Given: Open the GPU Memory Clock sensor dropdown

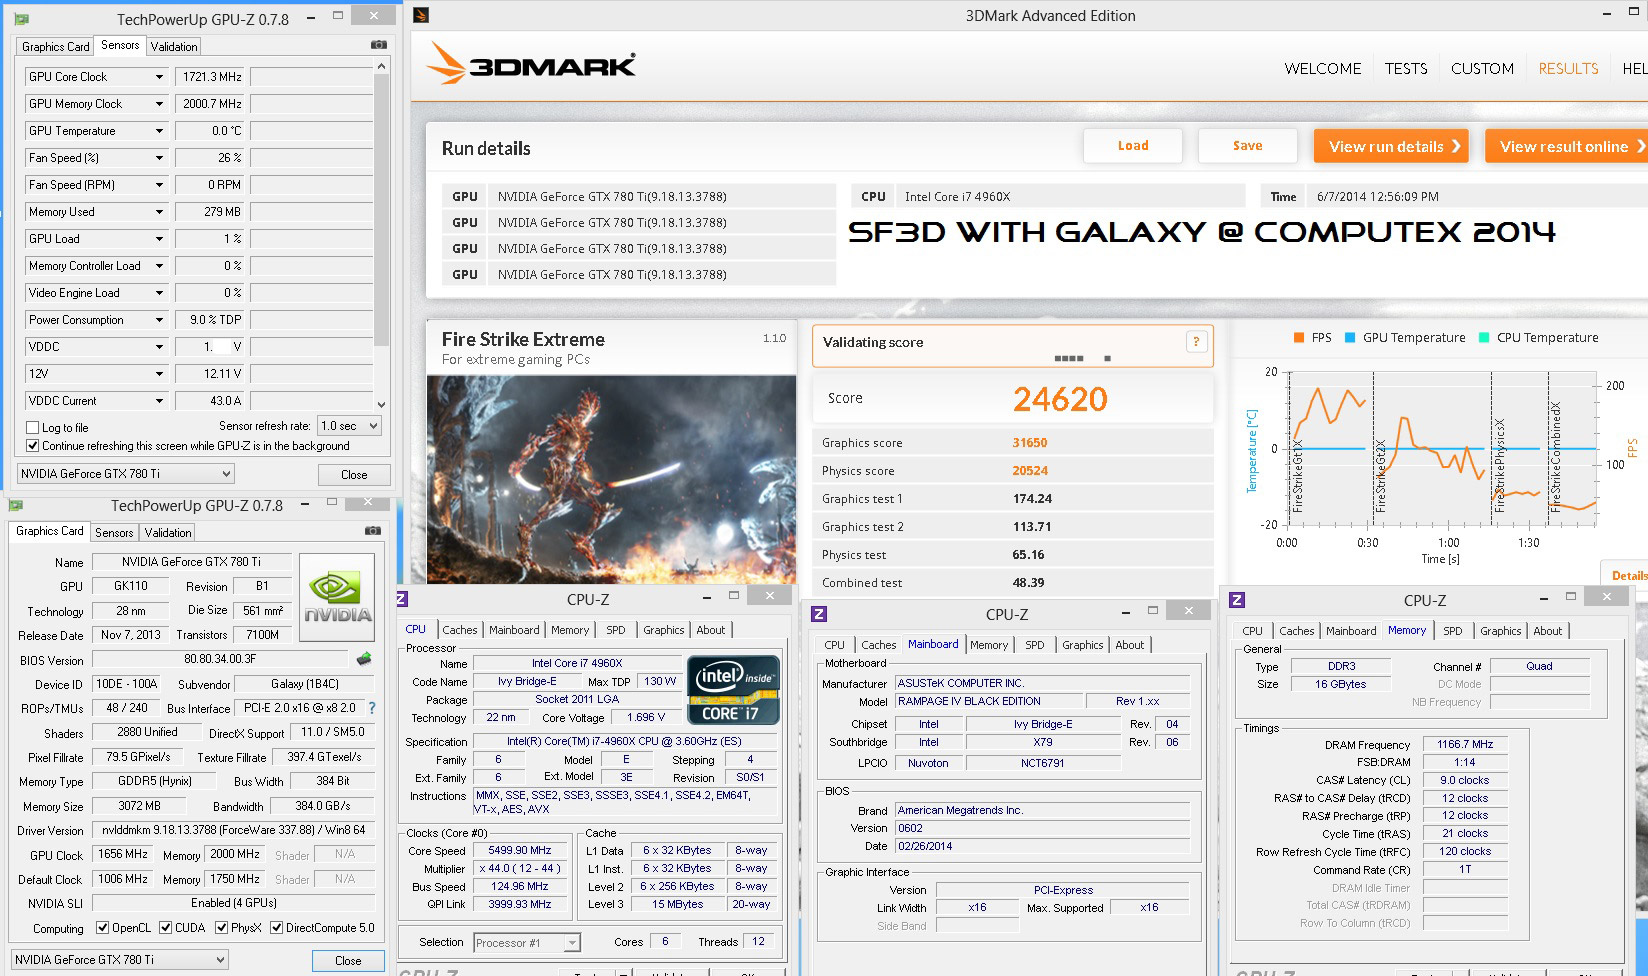Looking at the screenshot, I should point(159,104).
